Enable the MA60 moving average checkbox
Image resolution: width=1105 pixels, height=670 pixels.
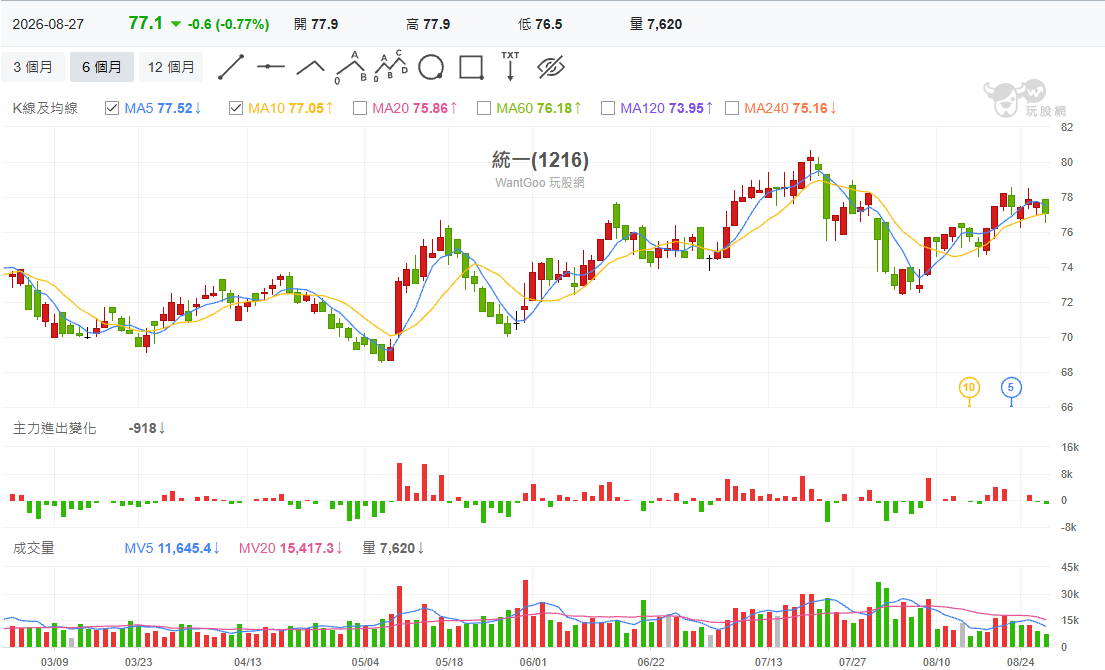pyautogui.click(x=484, y=108)
